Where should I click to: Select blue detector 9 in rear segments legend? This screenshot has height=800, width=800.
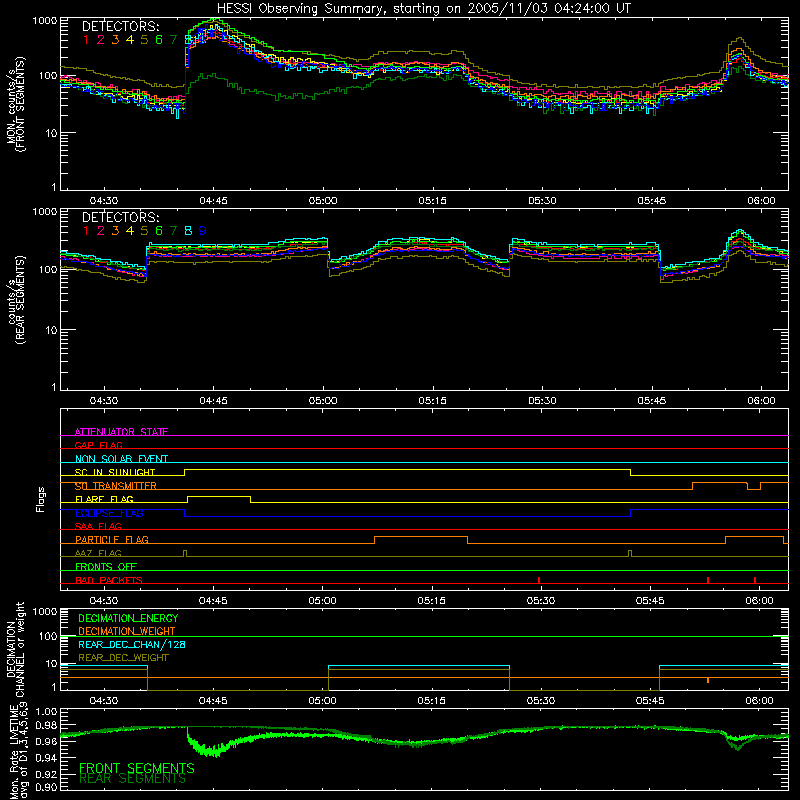pyautogui.click(x=203, y=231)
